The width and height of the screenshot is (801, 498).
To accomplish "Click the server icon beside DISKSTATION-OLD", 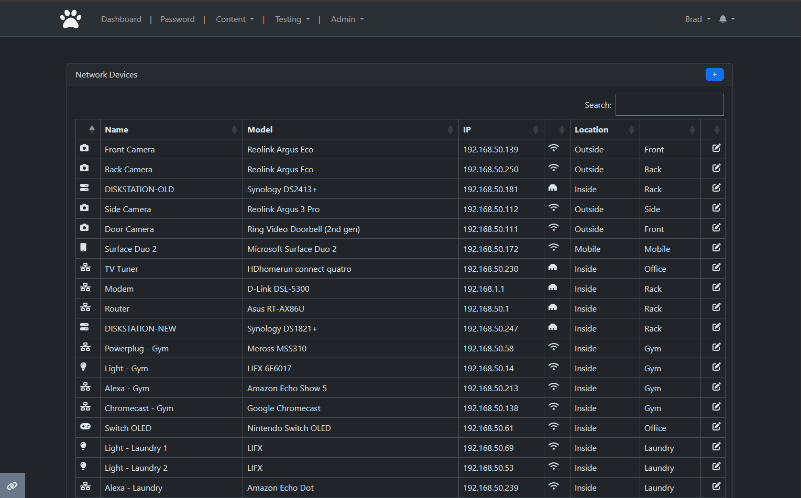I will (x=84, y=188).
